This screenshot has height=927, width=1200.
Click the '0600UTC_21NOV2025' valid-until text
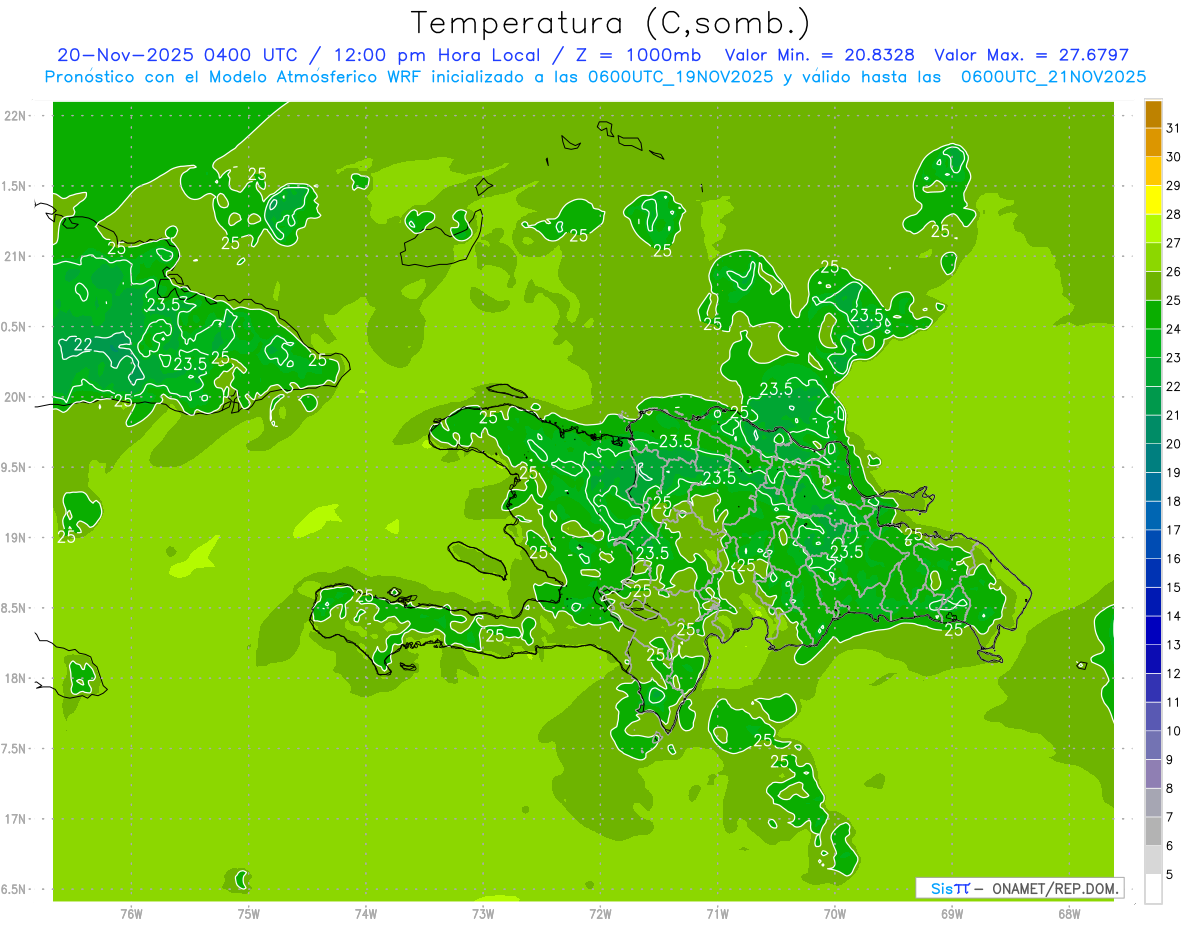[x=1054, y=77]
